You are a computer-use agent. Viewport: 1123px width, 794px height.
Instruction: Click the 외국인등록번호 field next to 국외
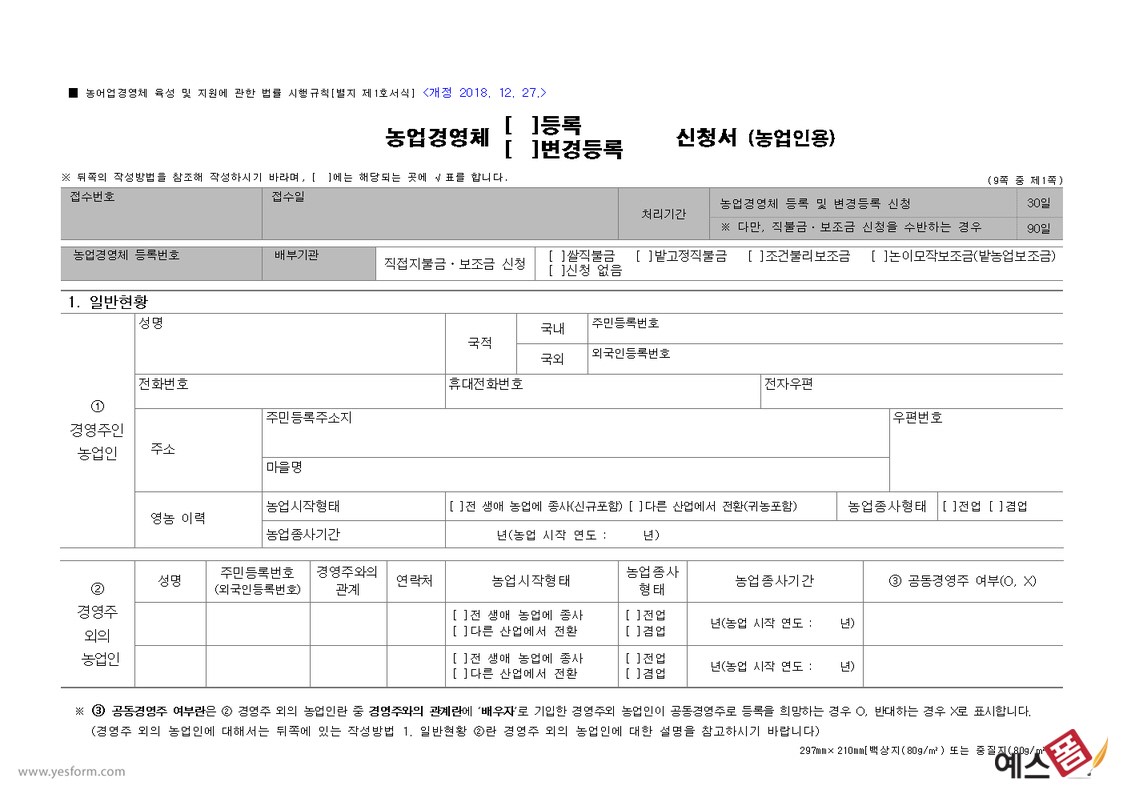click(x=825, y=359)
